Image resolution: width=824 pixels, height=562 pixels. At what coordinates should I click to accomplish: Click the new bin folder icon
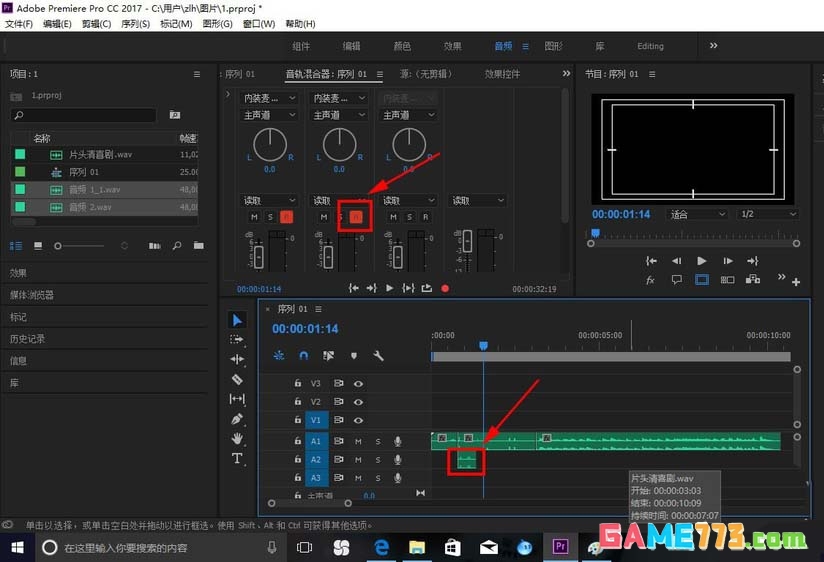pos(198,246)
